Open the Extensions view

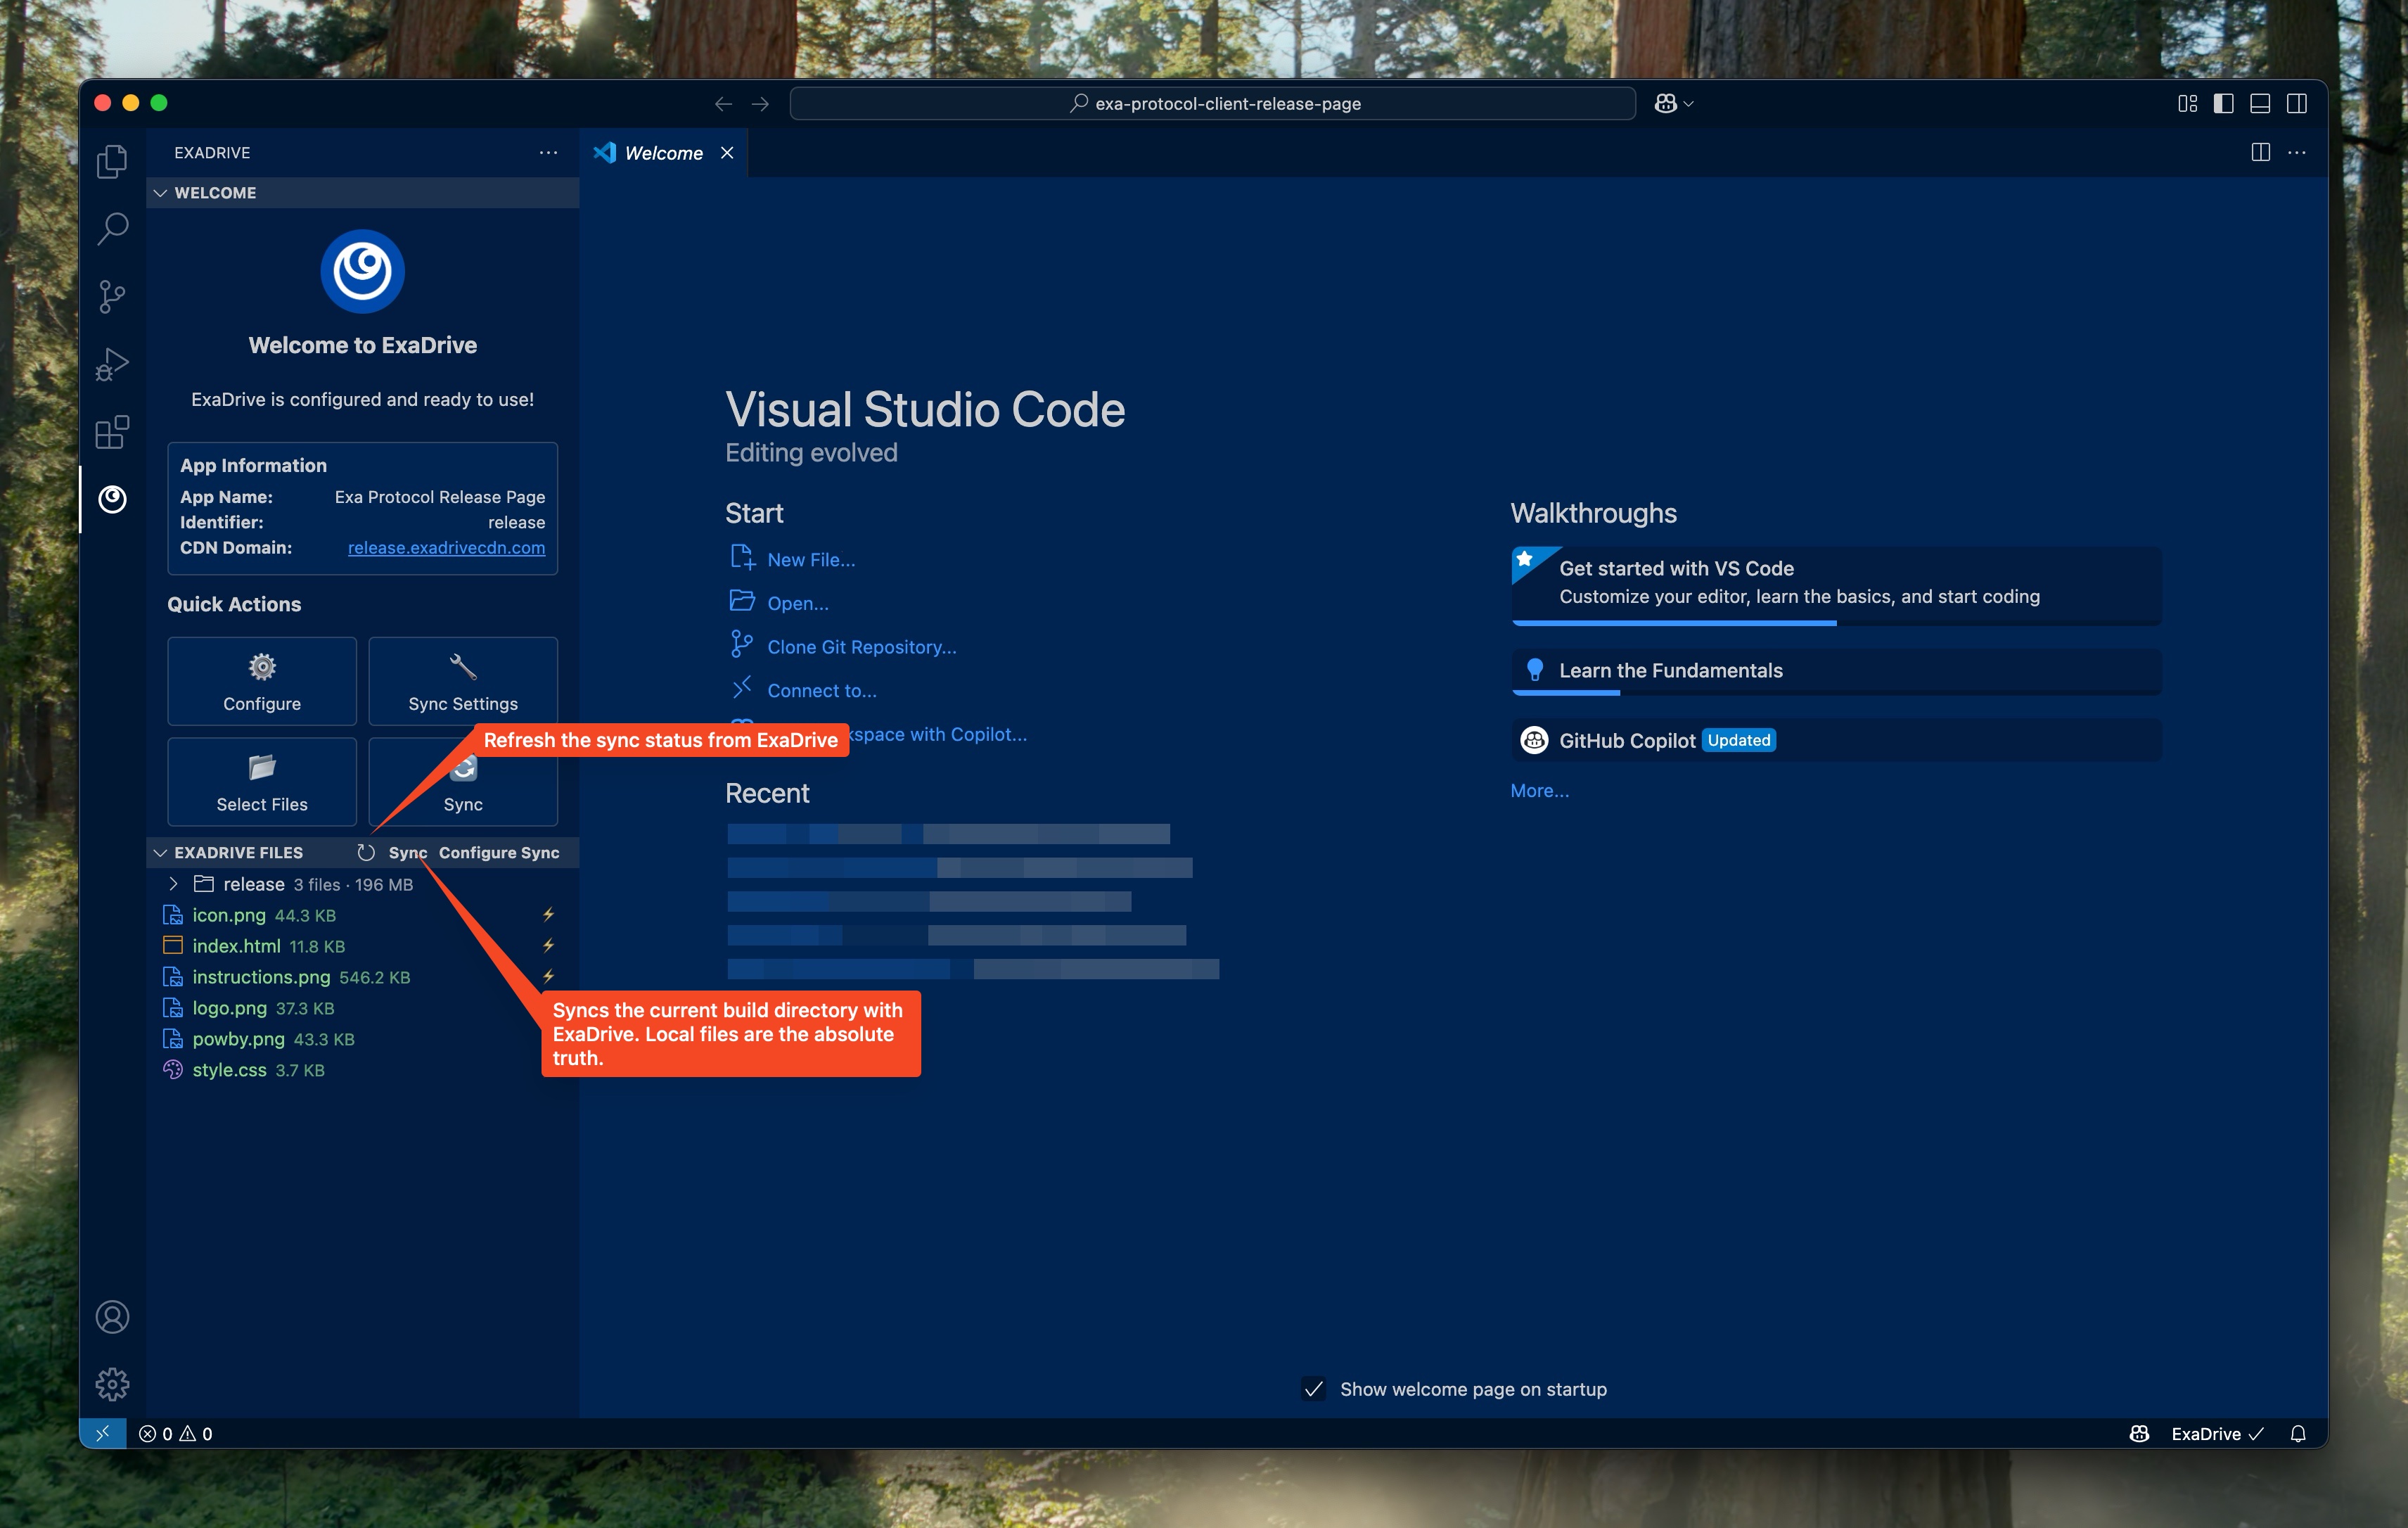coord(112,432)
